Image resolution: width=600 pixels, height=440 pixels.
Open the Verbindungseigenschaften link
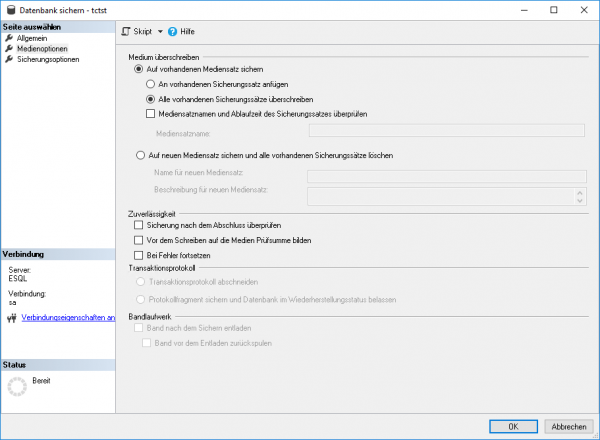(68, 318)
